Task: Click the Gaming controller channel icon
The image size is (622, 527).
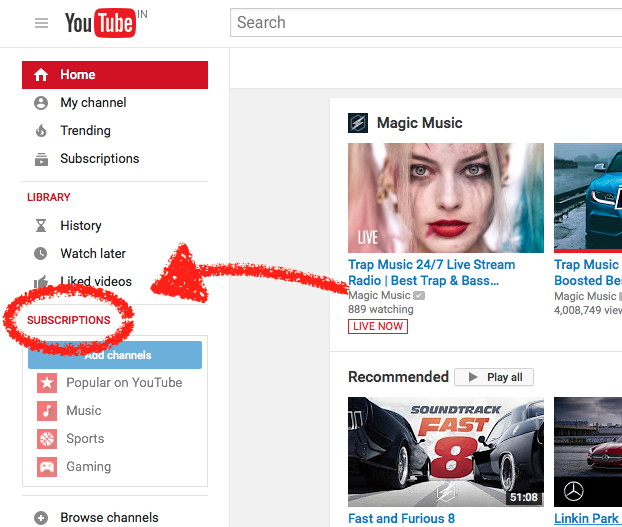Action: pos(47,467)
